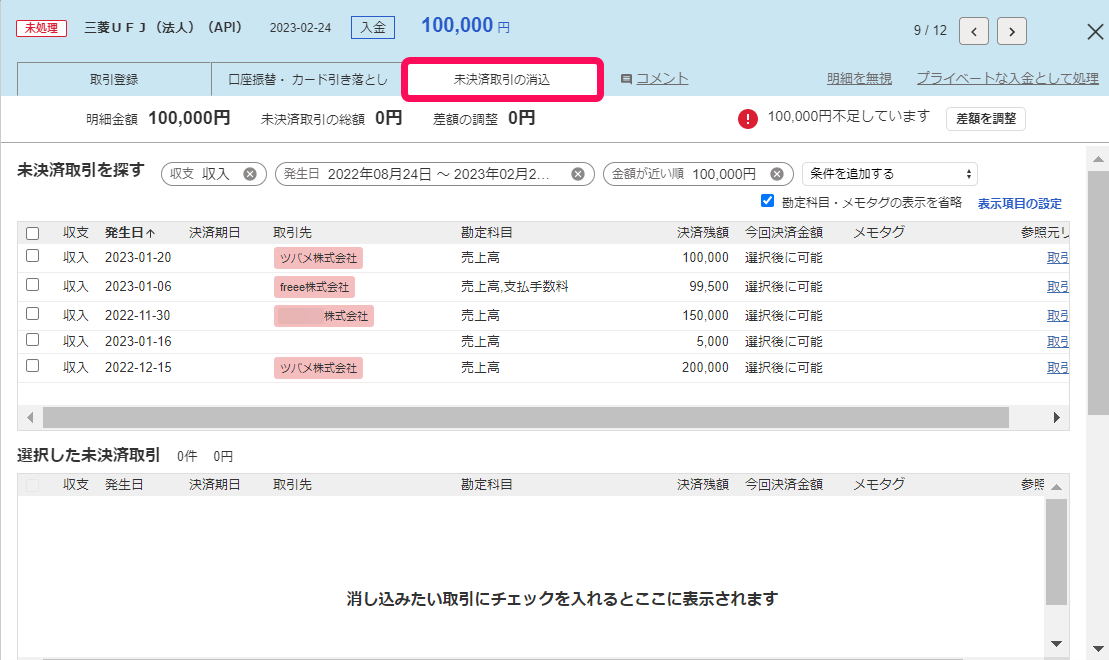
Task: Click the 差額を調整 button
Action: point(986,119)
